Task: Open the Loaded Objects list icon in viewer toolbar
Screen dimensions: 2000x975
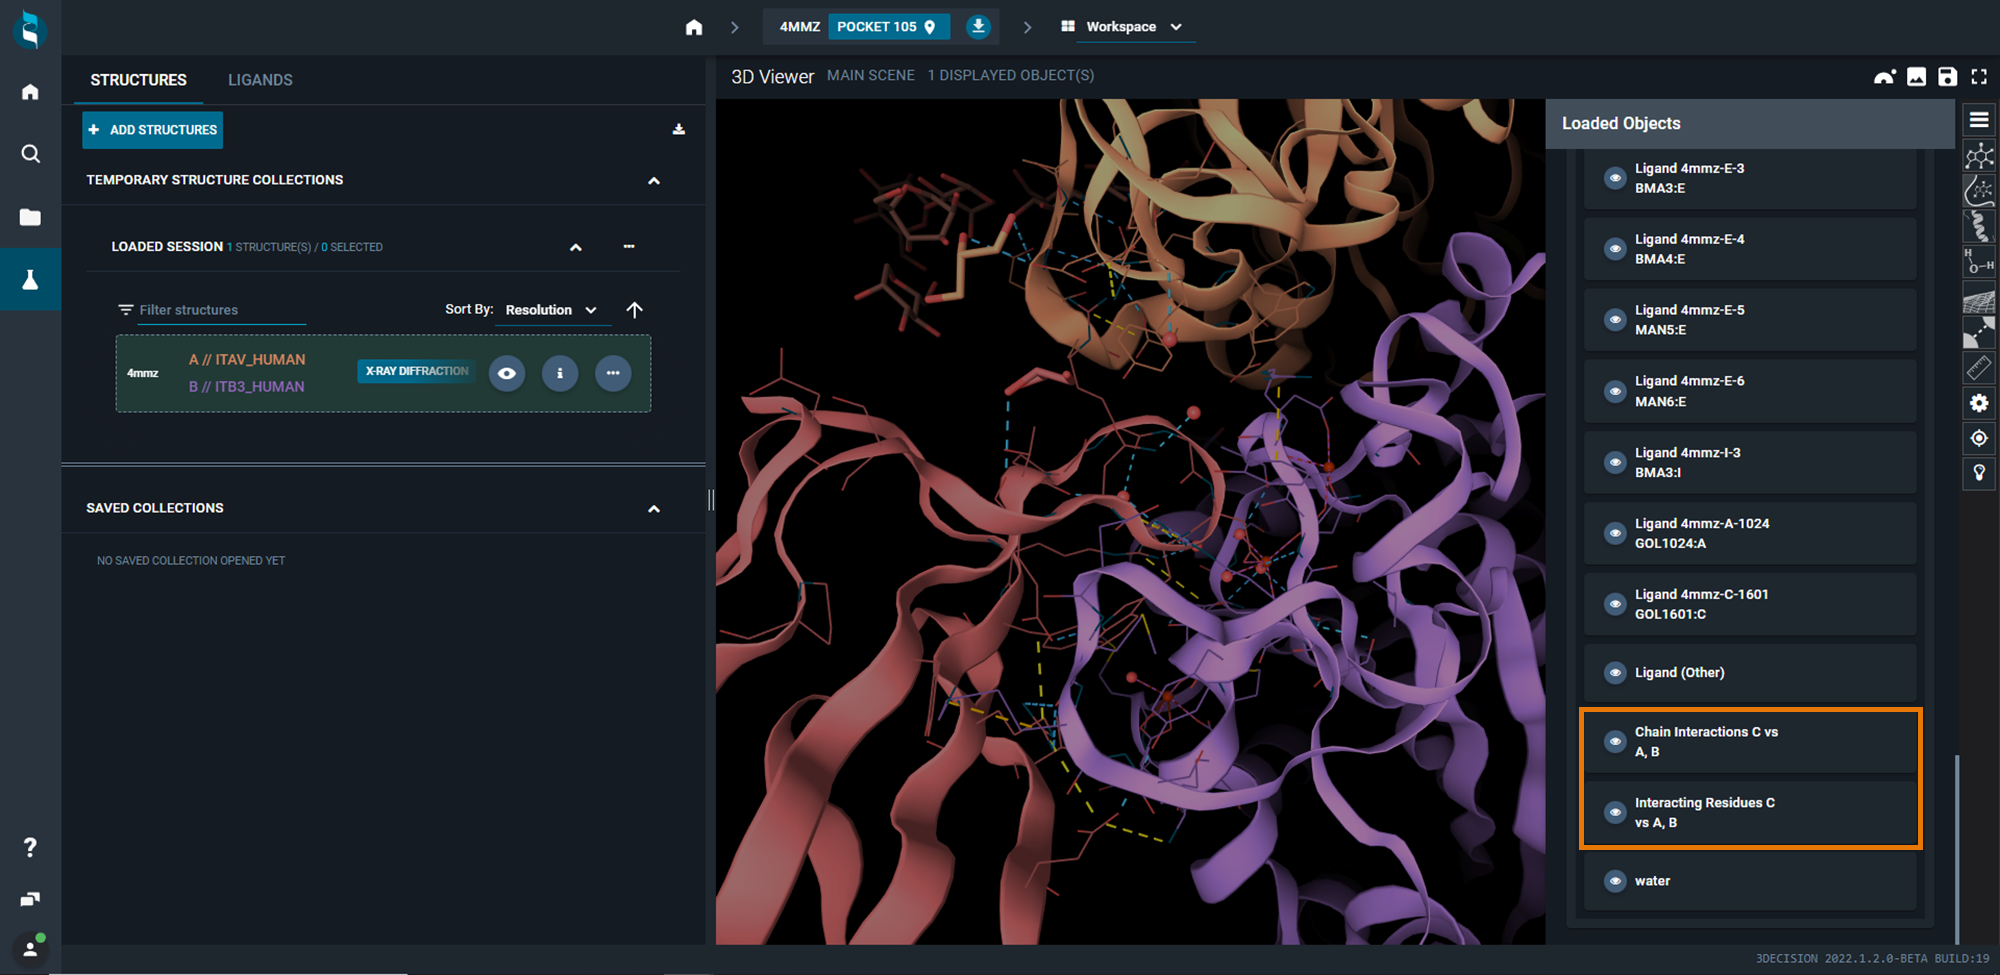Action: [1978, 120]
